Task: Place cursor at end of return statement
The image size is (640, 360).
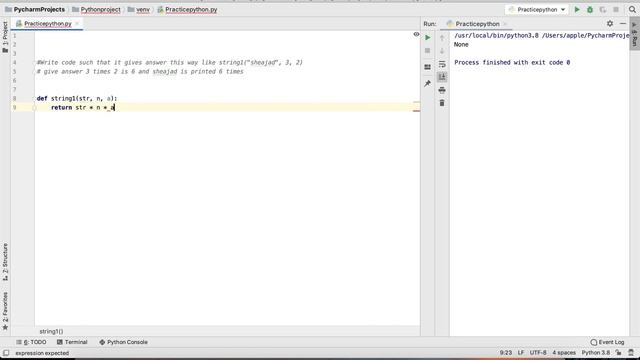Action: click(x=115, y=107)
